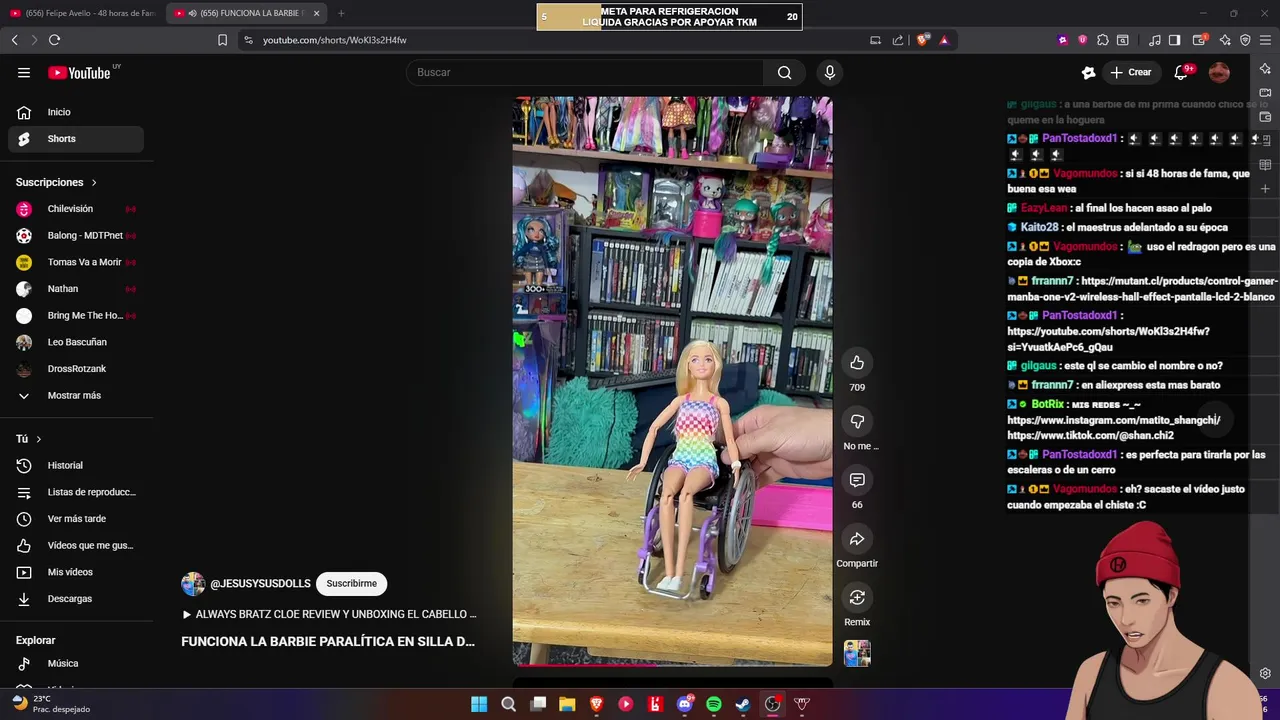Open Historial watch history
Image resolution: width=1280 pixels, height=720 pixels.
tap(76, 465)
